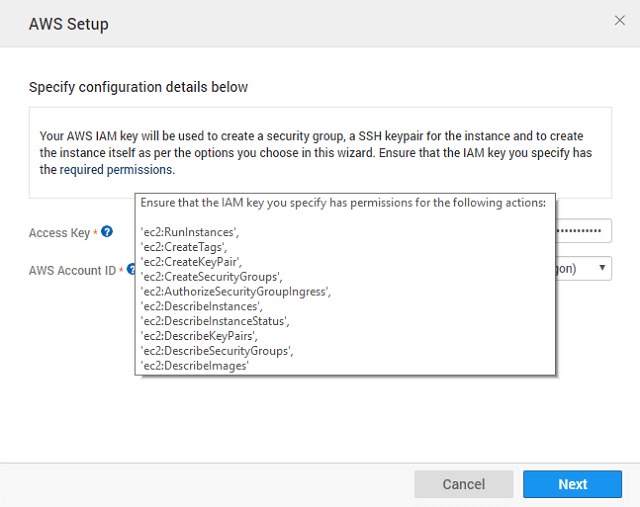Click the AWS Account ID label
The height and width of the screenshot is (507, 640).
click(74, 270)
